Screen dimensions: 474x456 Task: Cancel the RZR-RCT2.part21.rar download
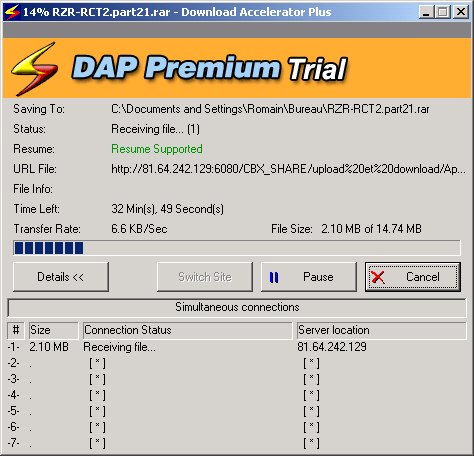pyautogui.click(x=413, y=277)
